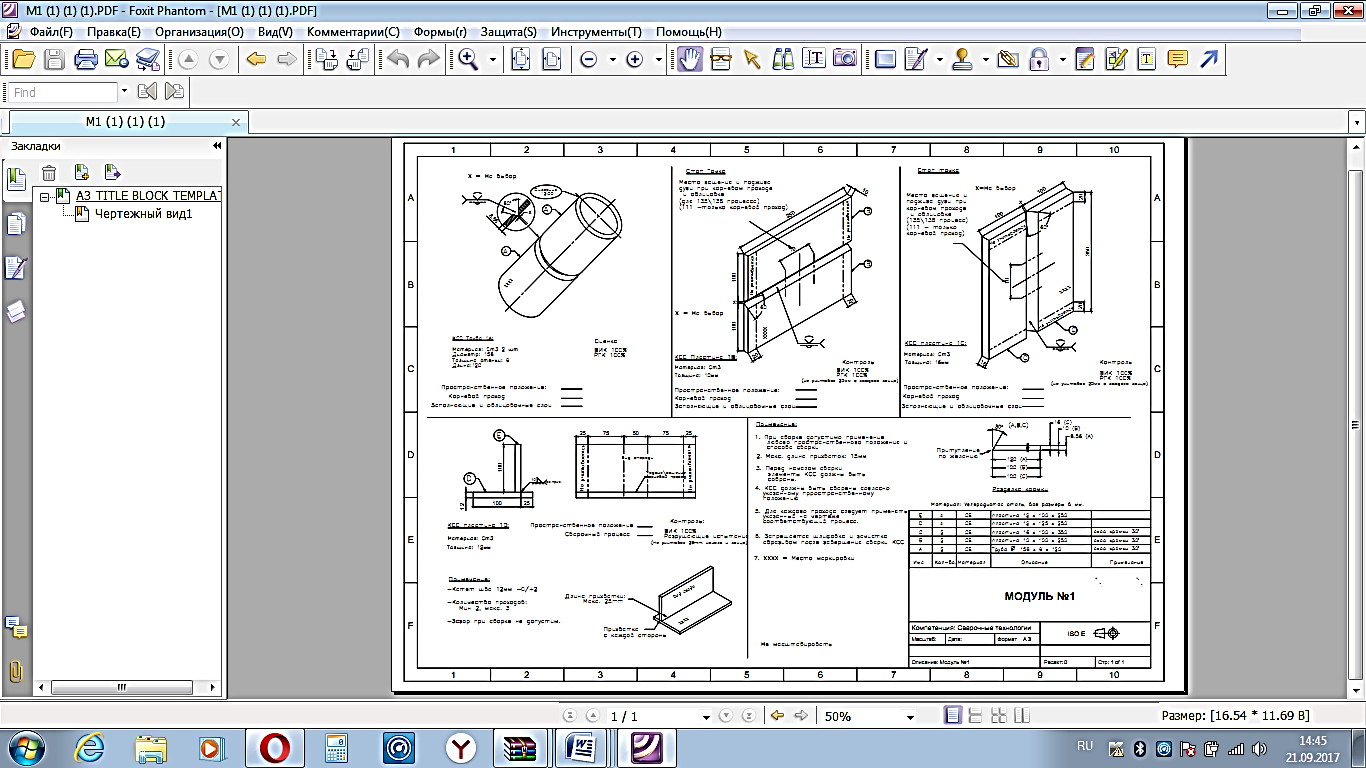
Task: Click the Snapshot camera tool
Action: click(844, 59)
